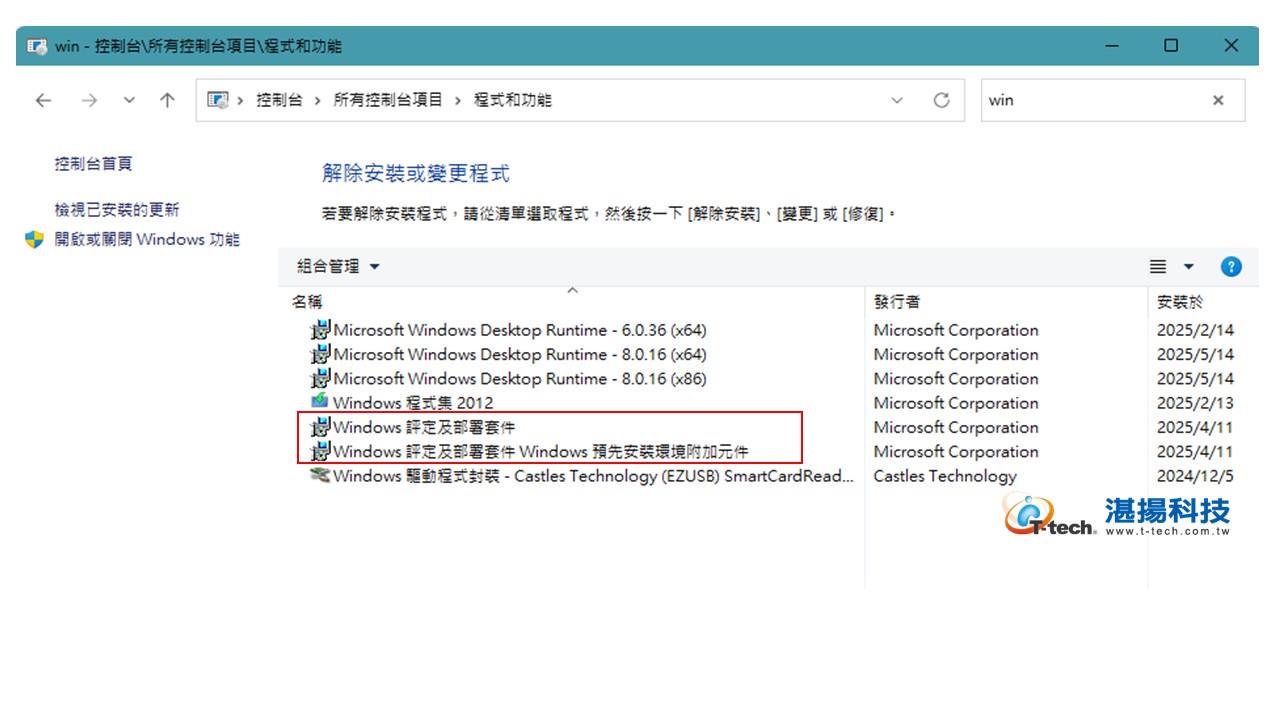Screen dimensions: 1280x720
Task: Click the Castles Technology publisher cell
Action: [945, 476]
